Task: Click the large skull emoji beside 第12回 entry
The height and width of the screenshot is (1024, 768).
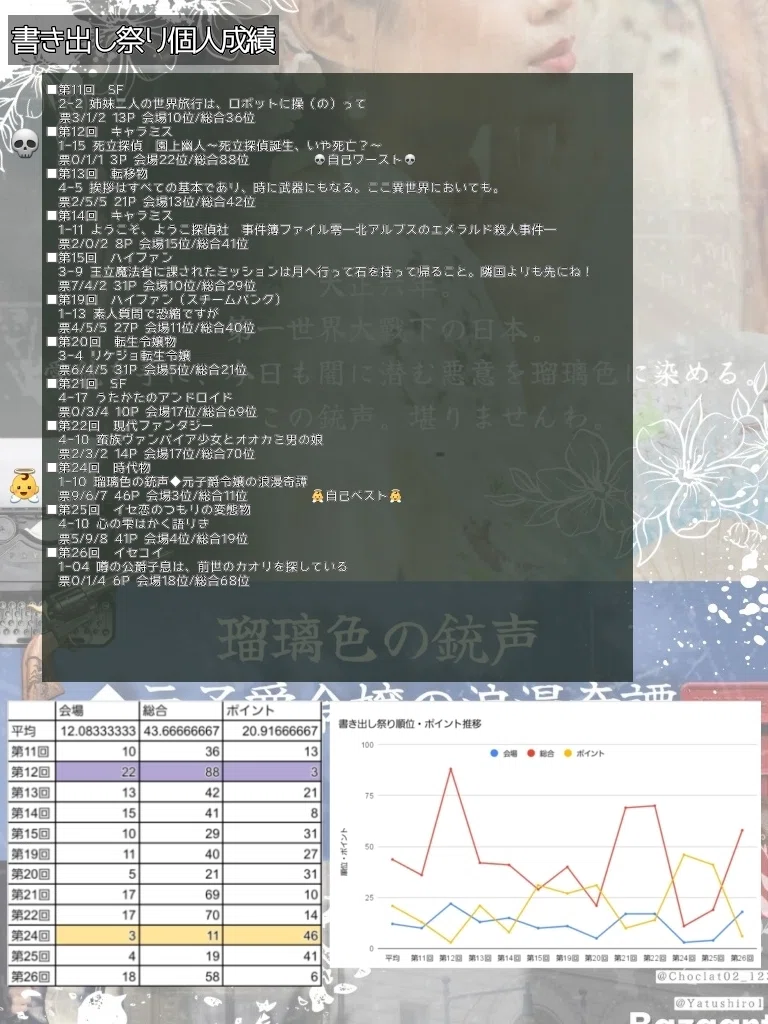Action: [x=25, y=143]
